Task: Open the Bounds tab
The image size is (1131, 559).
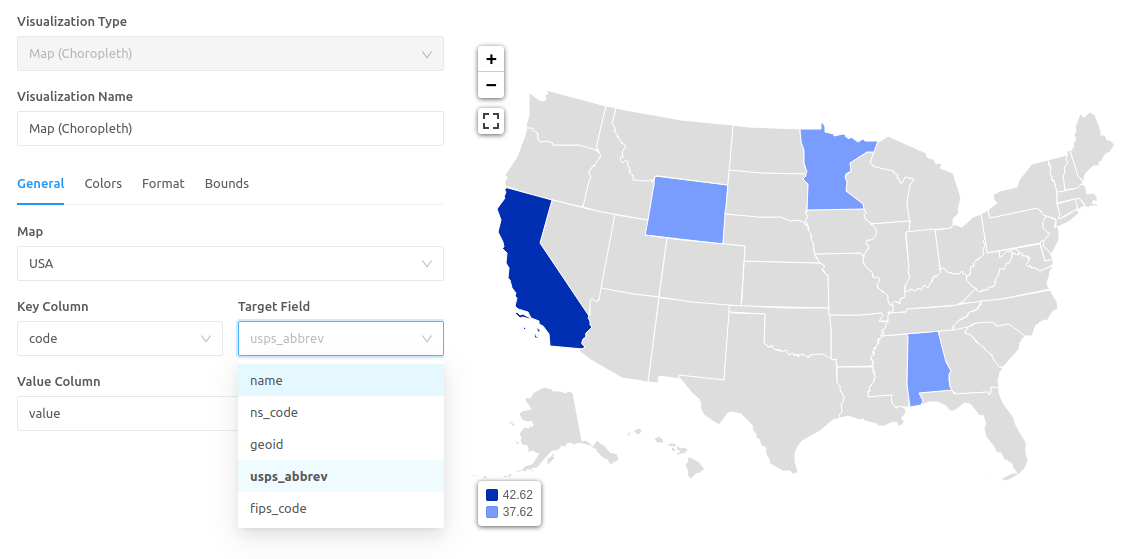Action: (x=226, y=183)
